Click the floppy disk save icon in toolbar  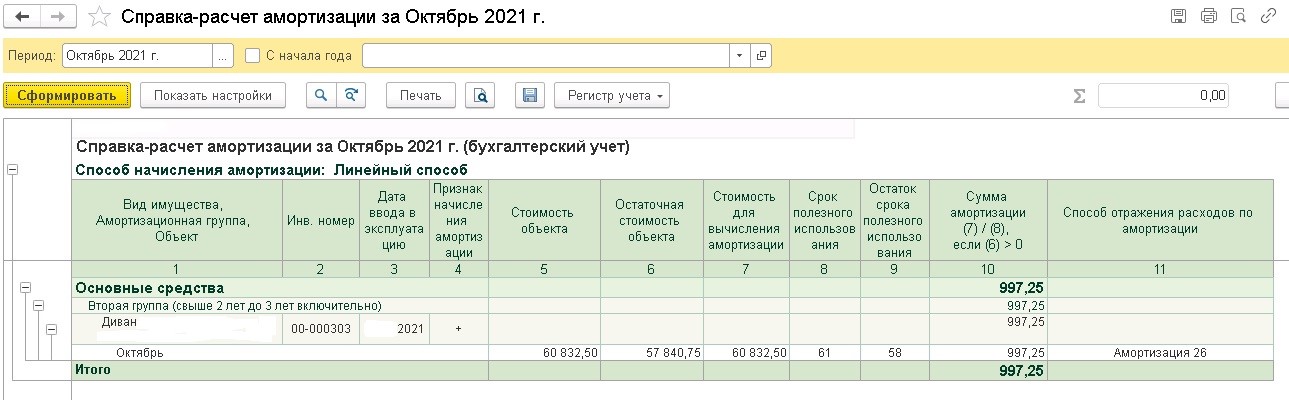(x=530, y=95)
